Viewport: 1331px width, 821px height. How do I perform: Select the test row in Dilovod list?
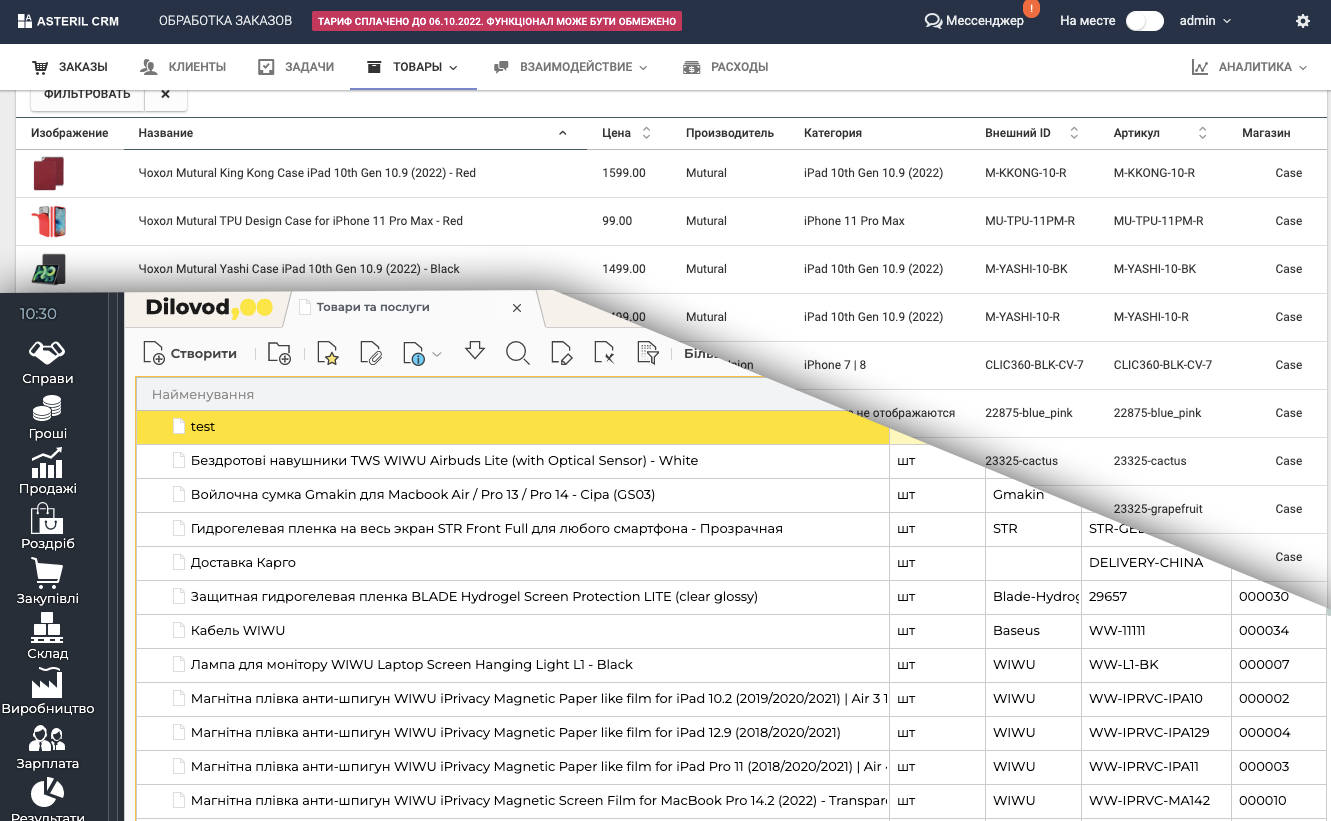tap(513, 427)
